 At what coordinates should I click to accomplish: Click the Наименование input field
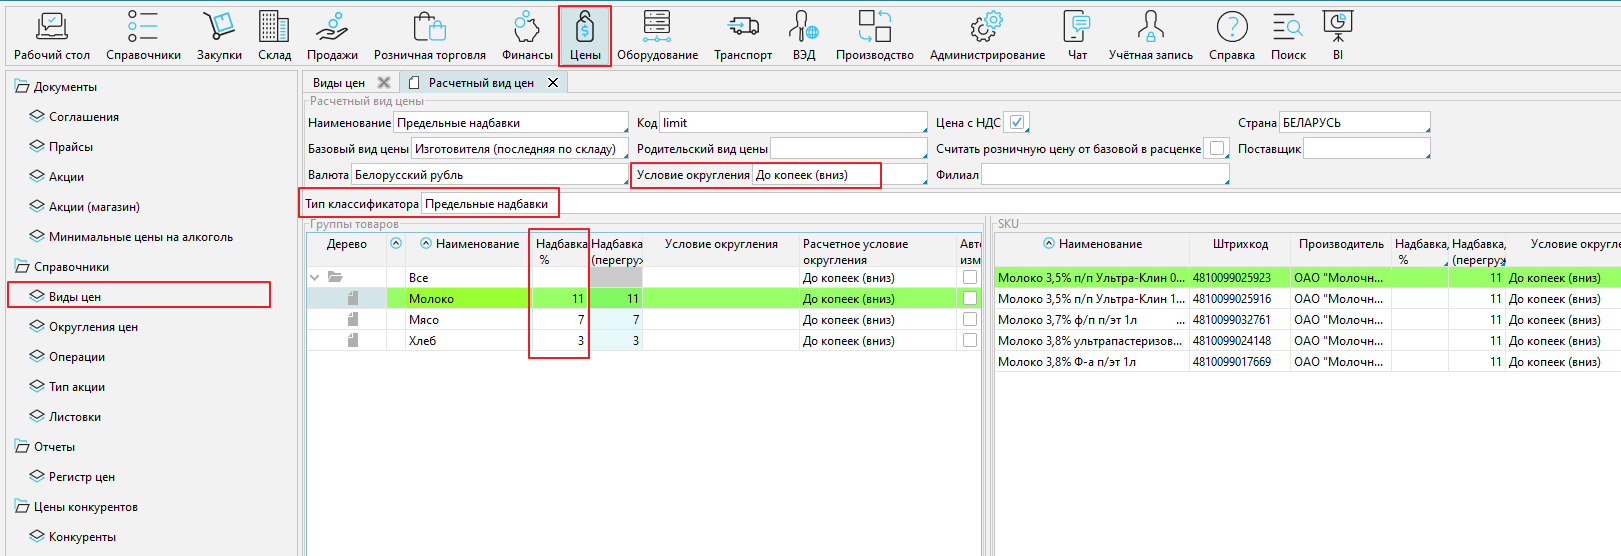(510, 123)
